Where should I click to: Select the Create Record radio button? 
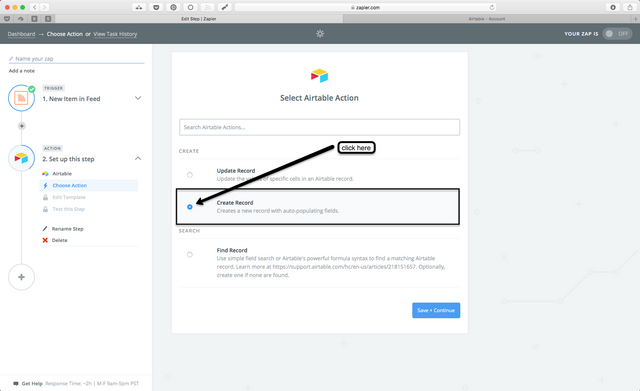pos(190,207)
